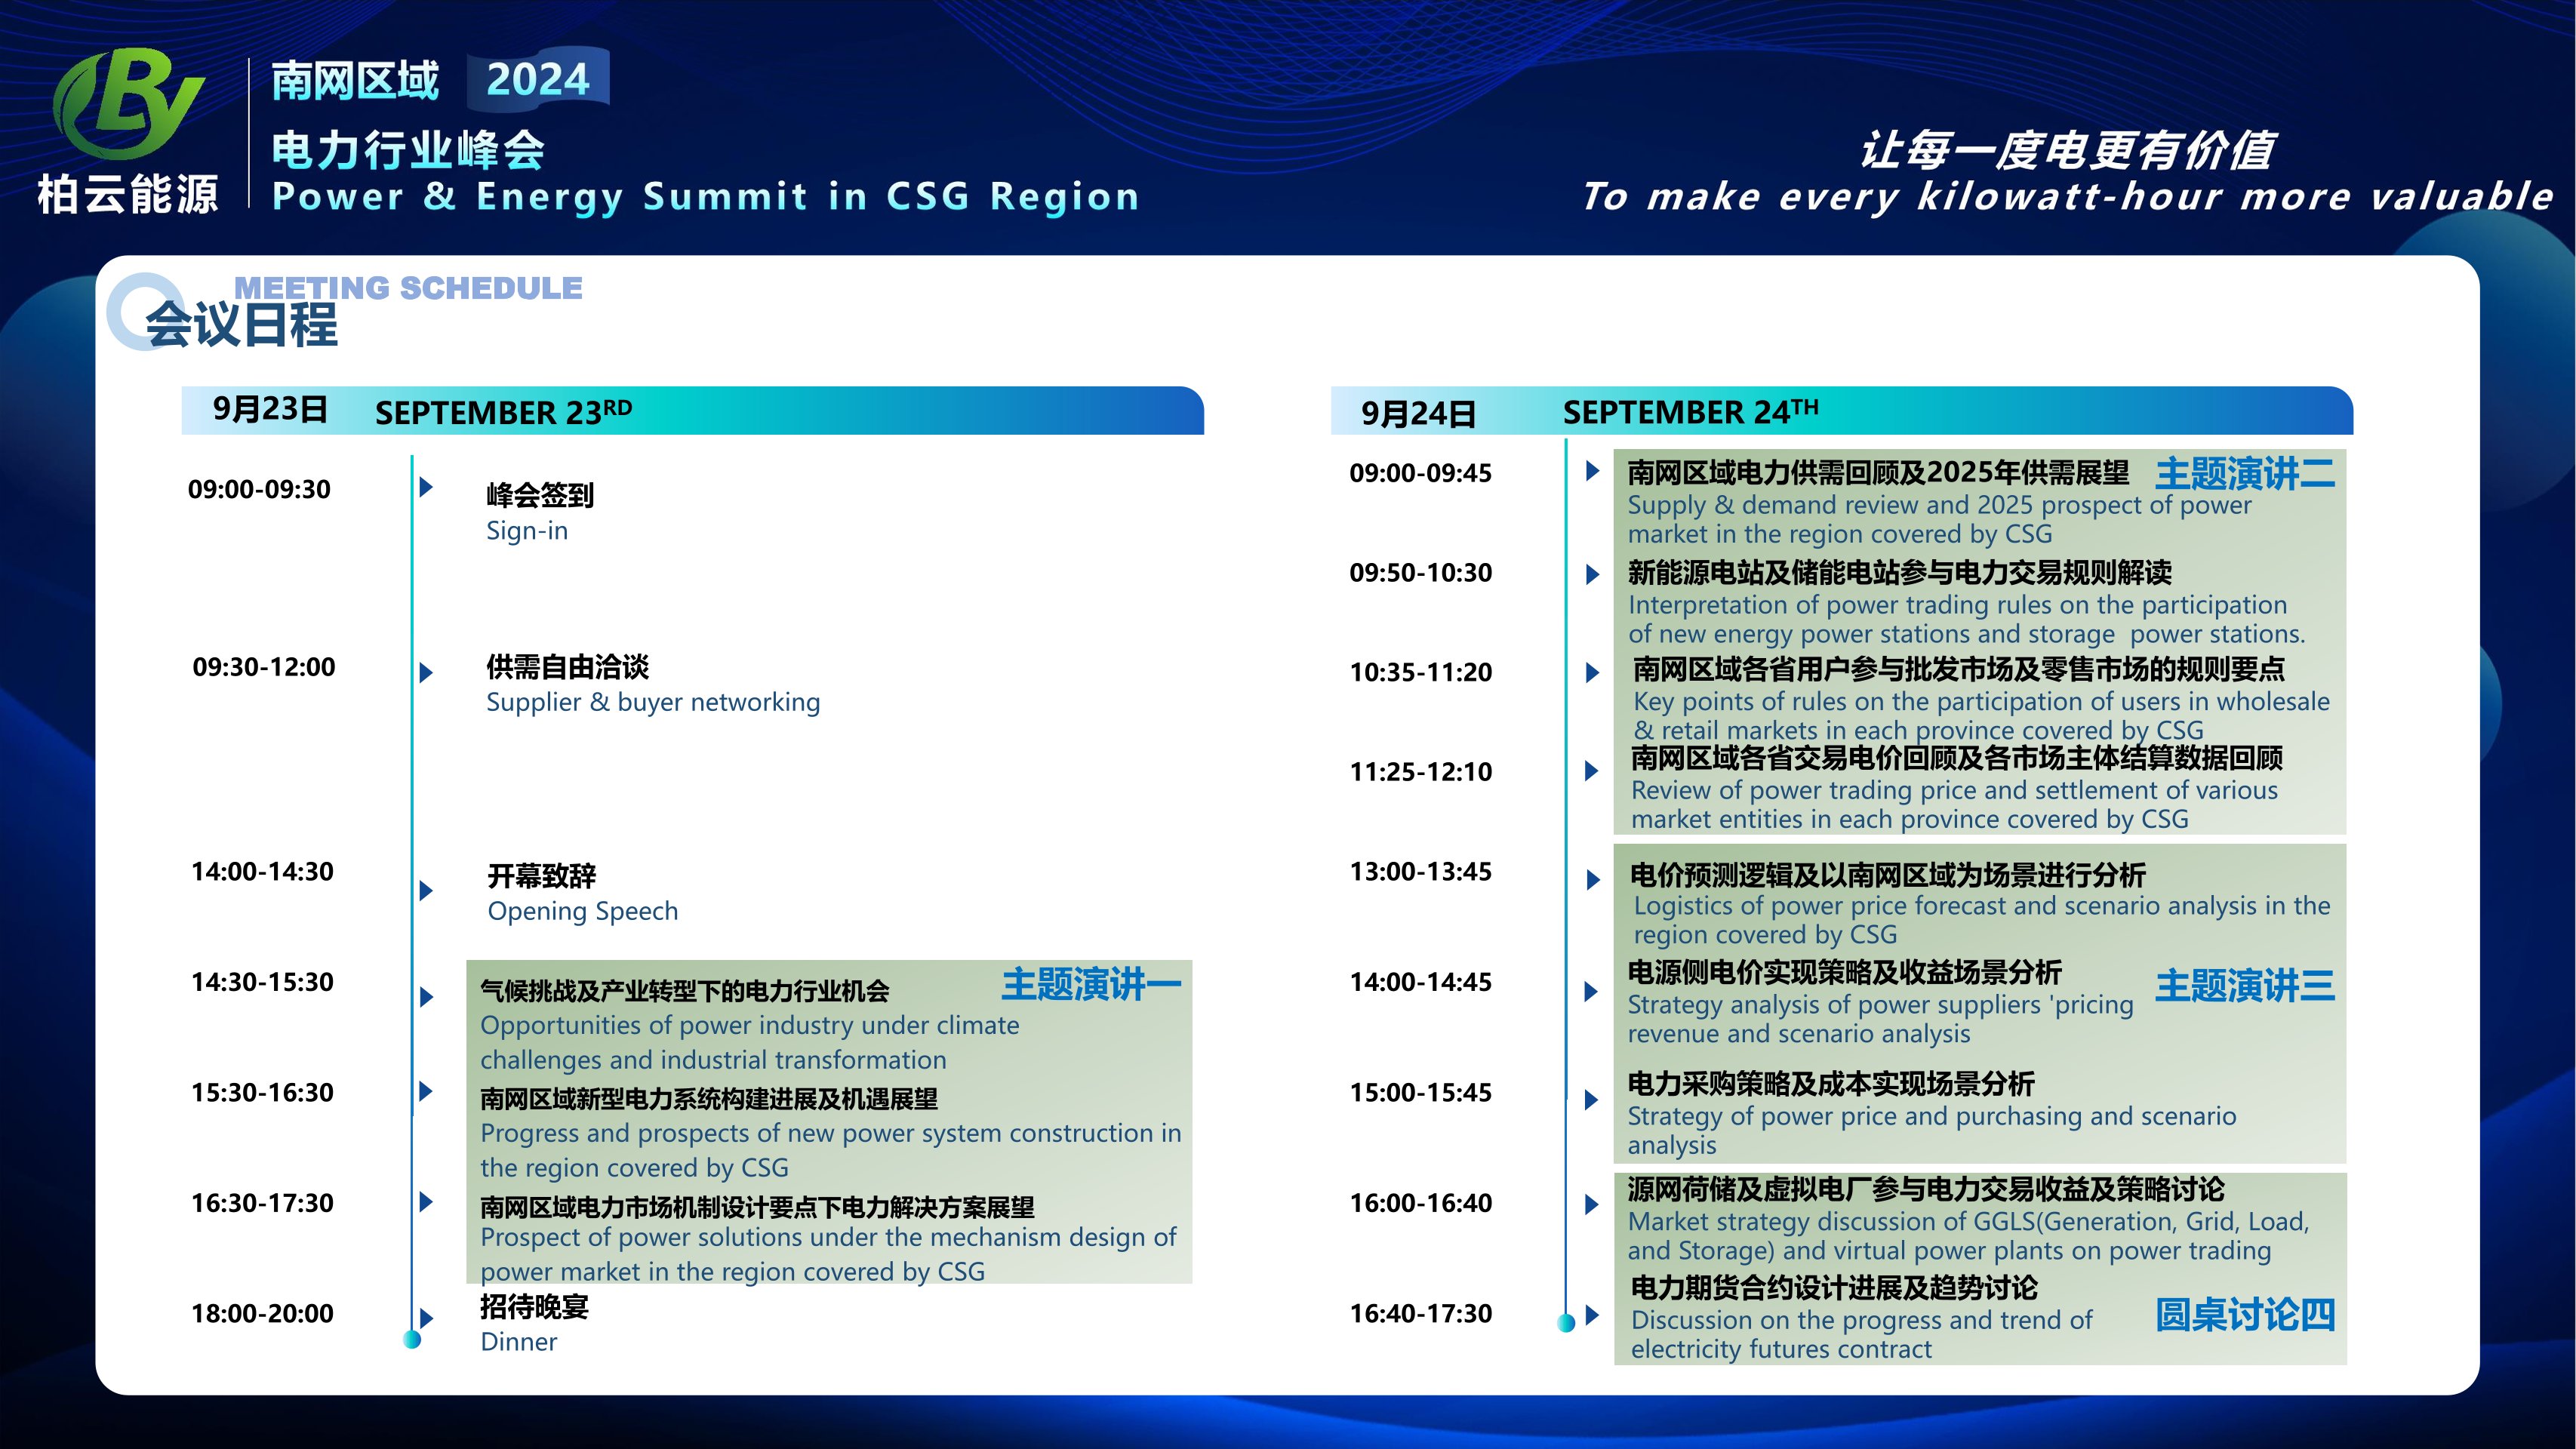Click the 供需自由洽谈 entry
Image resolution: width=2576 pixels, height=1449 pixels.
pos(567,667)
